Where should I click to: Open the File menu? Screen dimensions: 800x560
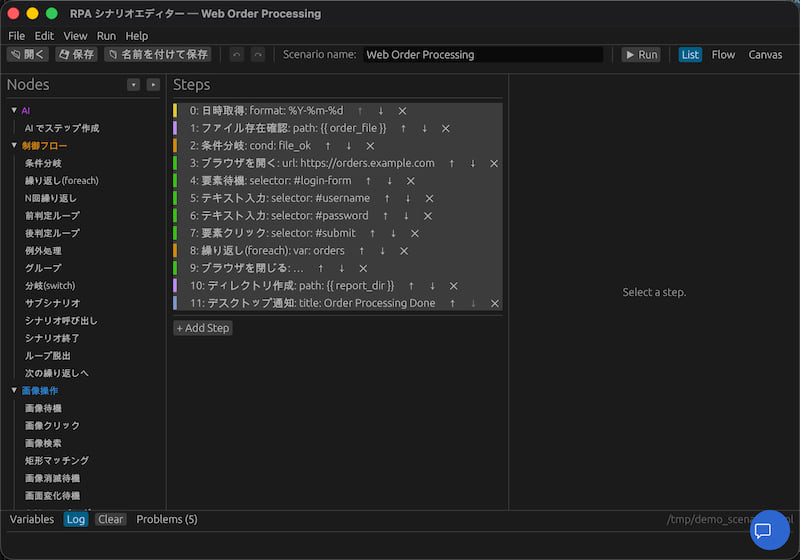(16, 36)
